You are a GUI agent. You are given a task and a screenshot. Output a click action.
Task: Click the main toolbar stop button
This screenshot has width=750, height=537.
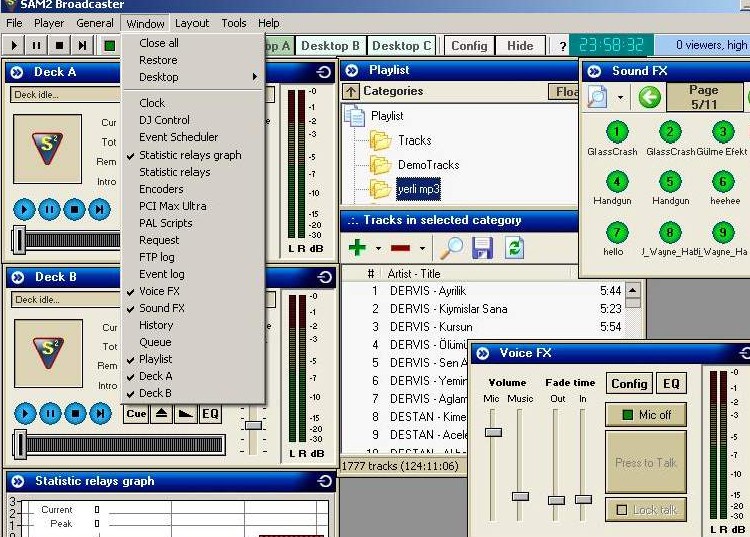59,46
